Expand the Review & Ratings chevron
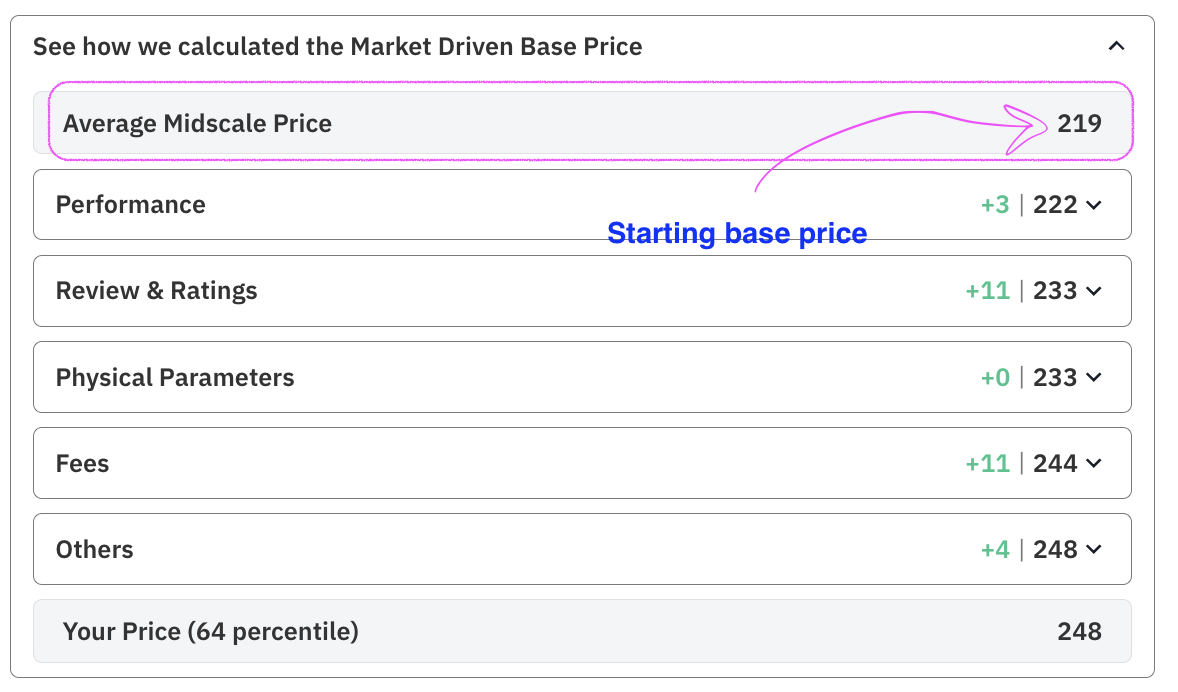 pos(1094,291)
